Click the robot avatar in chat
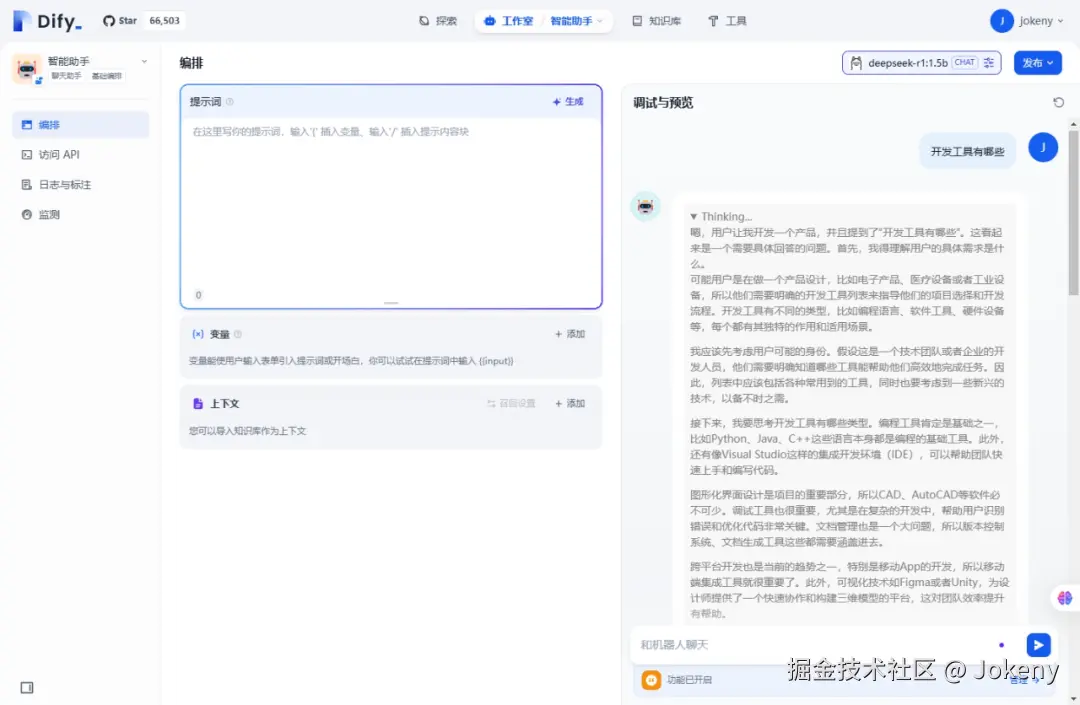This screenshot has height=705, width=1080. tap(645, 206)
